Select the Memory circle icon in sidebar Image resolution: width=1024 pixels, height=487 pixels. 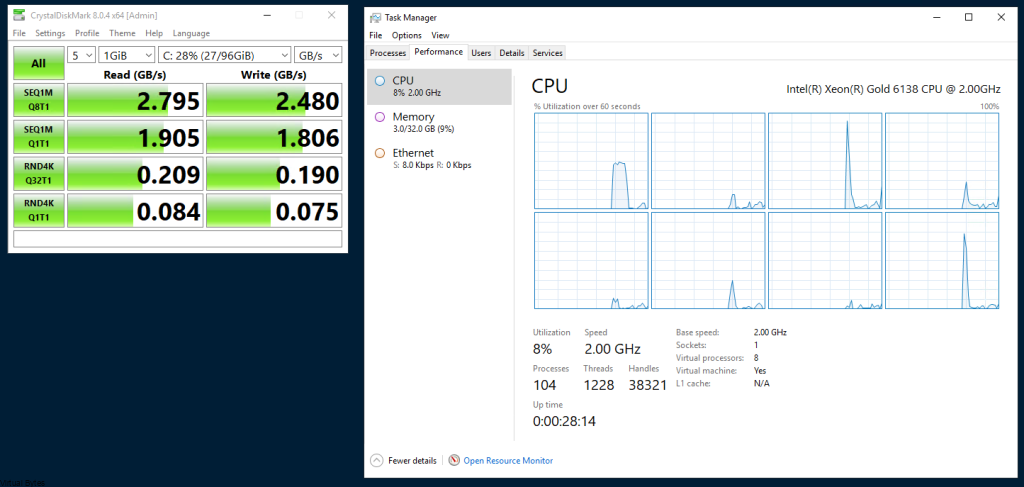tap(380, 118)
